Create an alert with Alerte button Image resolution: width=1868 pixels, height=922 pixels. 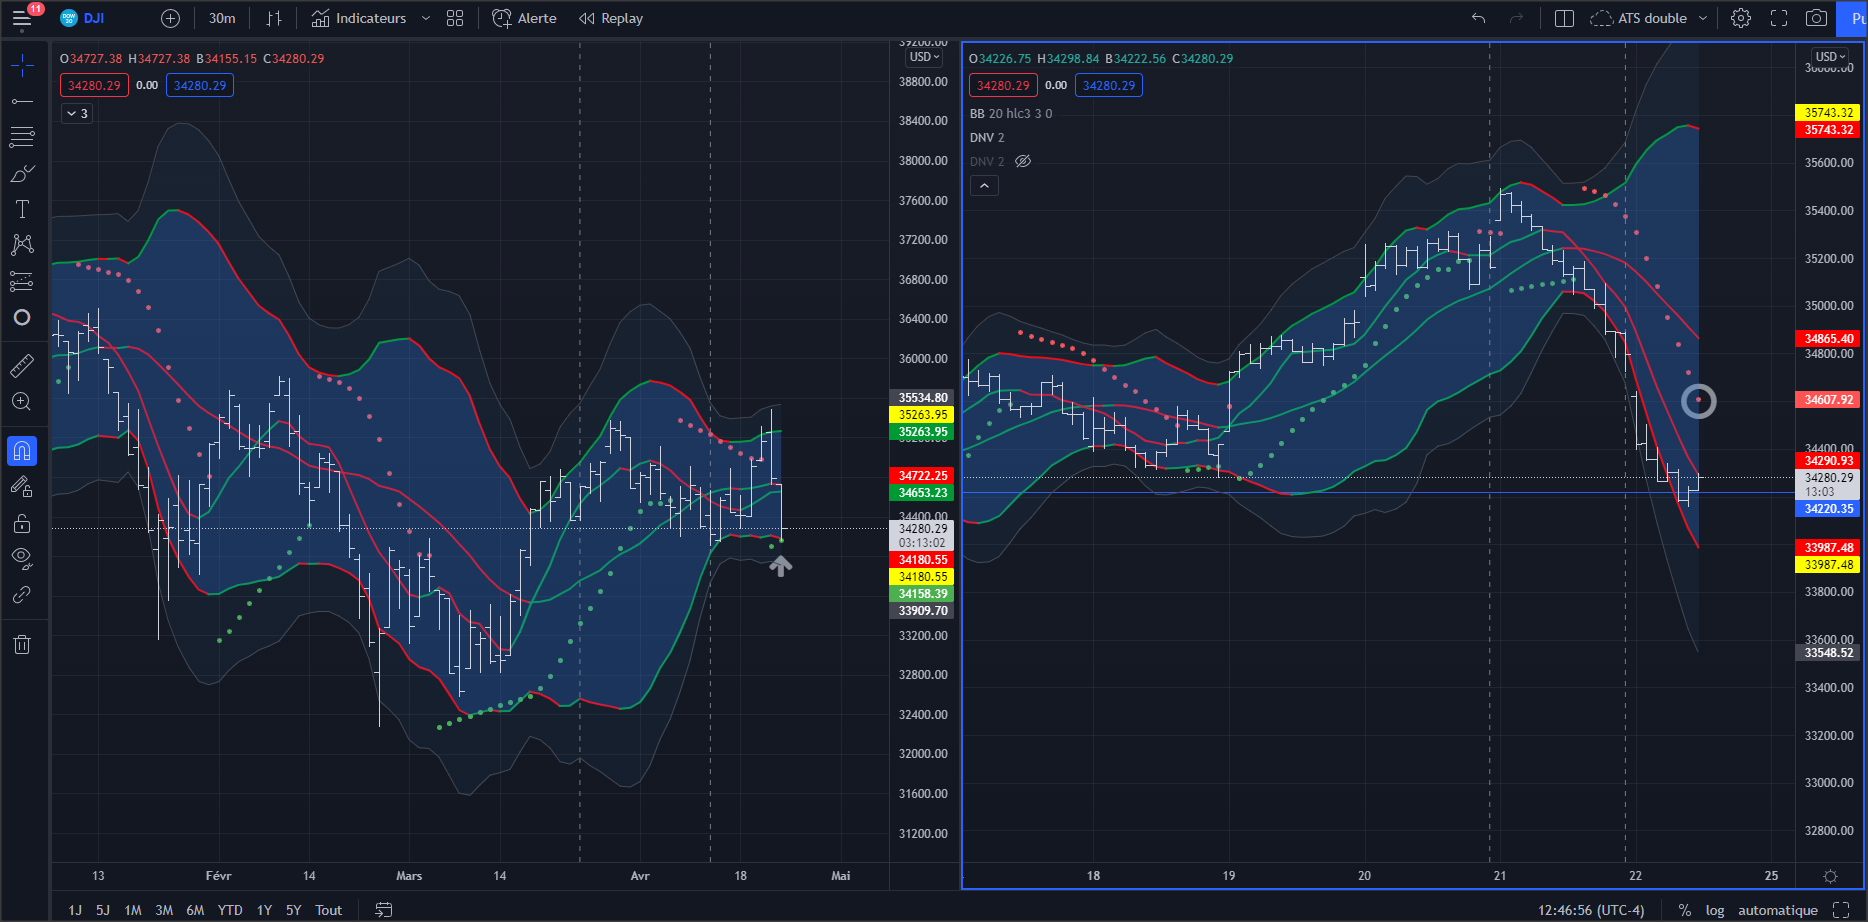[x=524, y=18]
